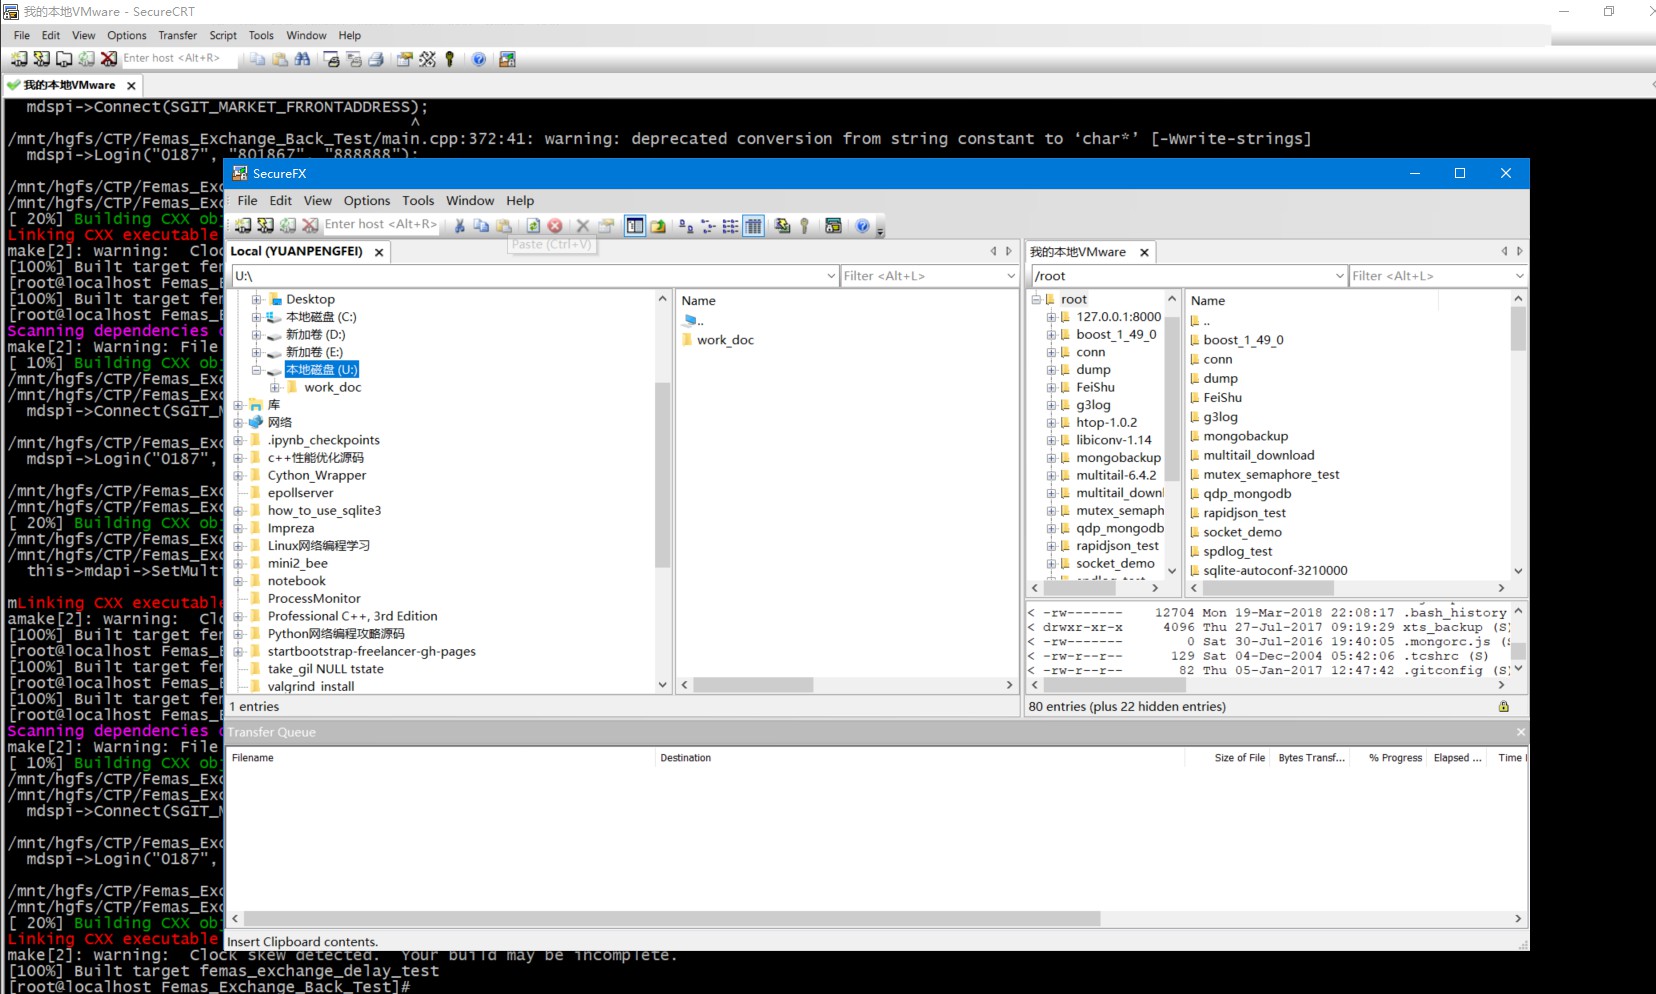Close the Local (YUANPENGFEI) tab
Image resolution: width=1656 pixels, height=994 pixels.
pos(379,252)
